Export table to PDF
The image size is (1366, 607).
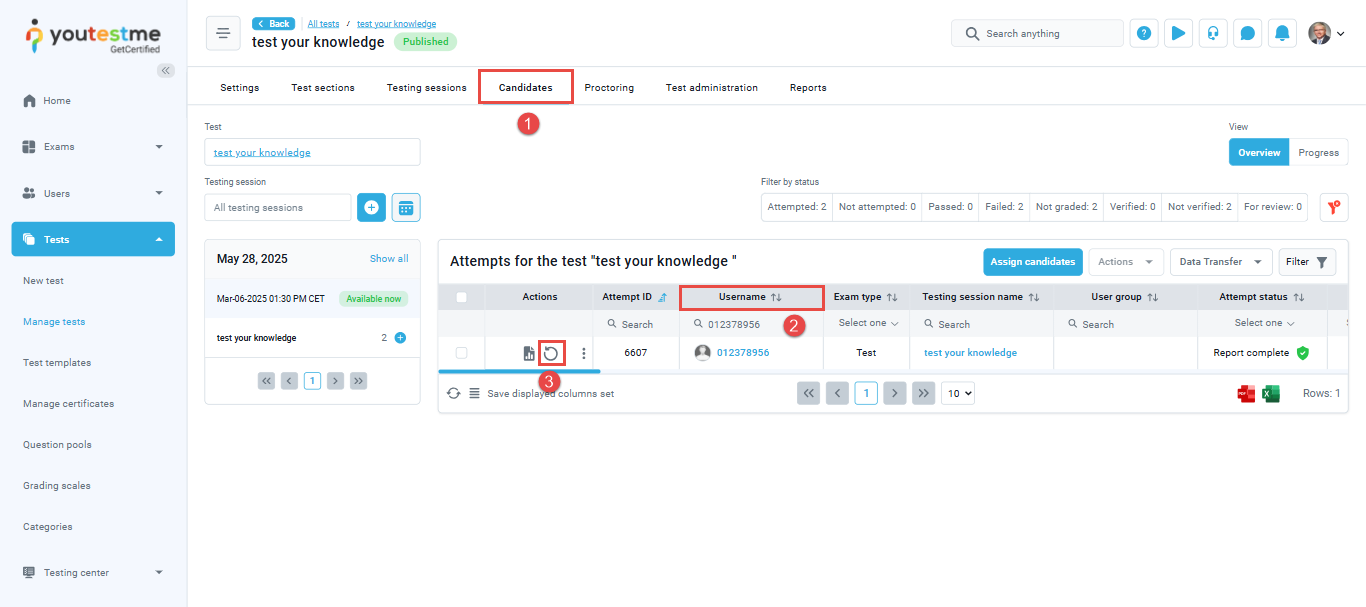1247,393
